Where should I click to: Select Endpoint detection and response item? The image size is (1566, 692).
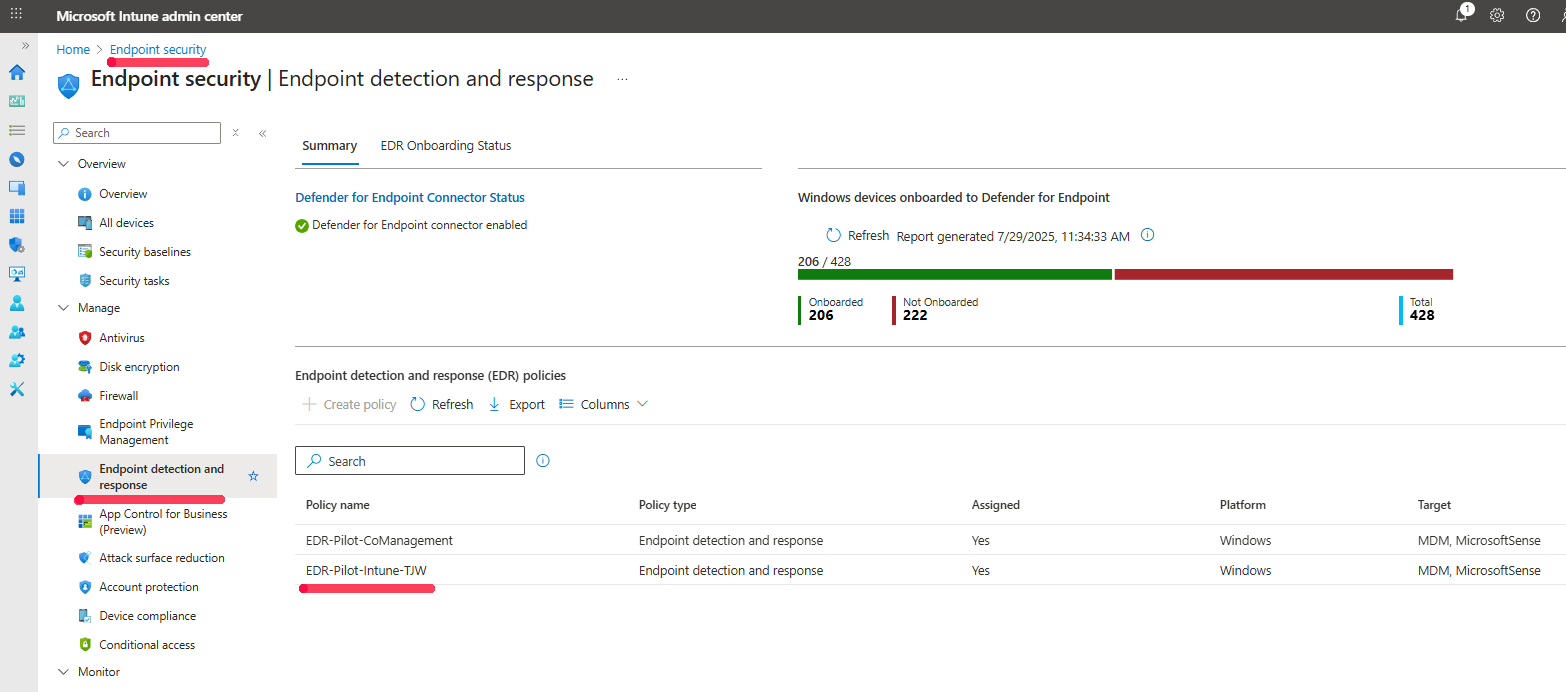(161, 477)
